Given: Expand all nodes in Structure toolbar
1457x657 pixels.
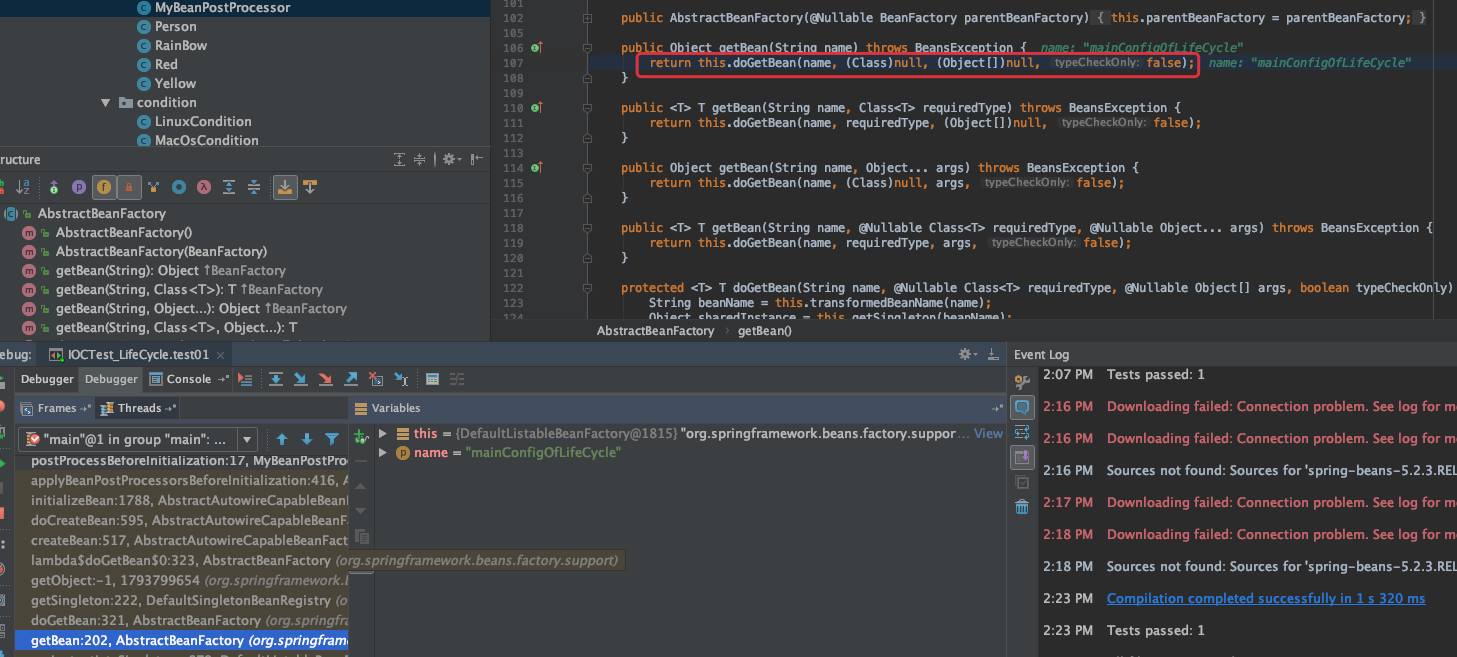Looking at the screenshot, I should 229,187.
